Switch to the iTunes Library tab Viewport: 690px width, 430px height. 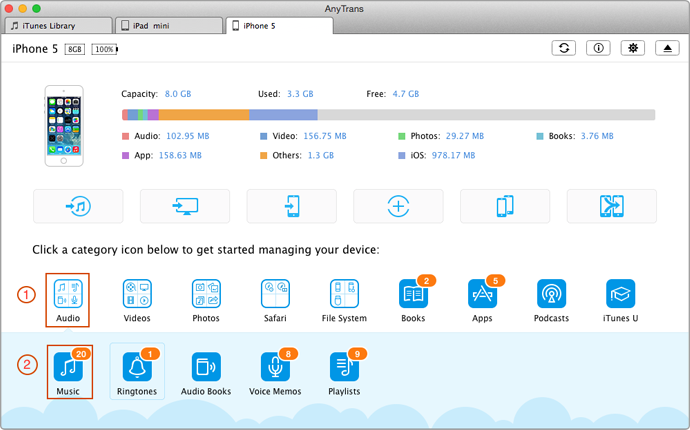click(59, 26)
